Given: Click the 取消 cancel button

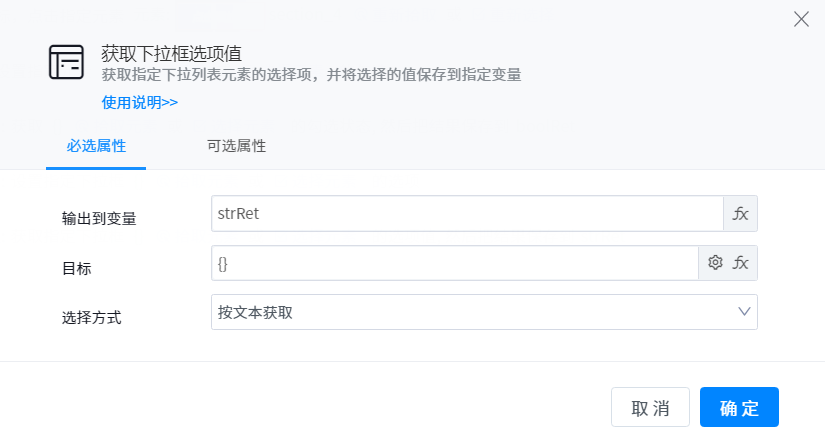Looking at the screenshot, I should click(x=650, y=408).
